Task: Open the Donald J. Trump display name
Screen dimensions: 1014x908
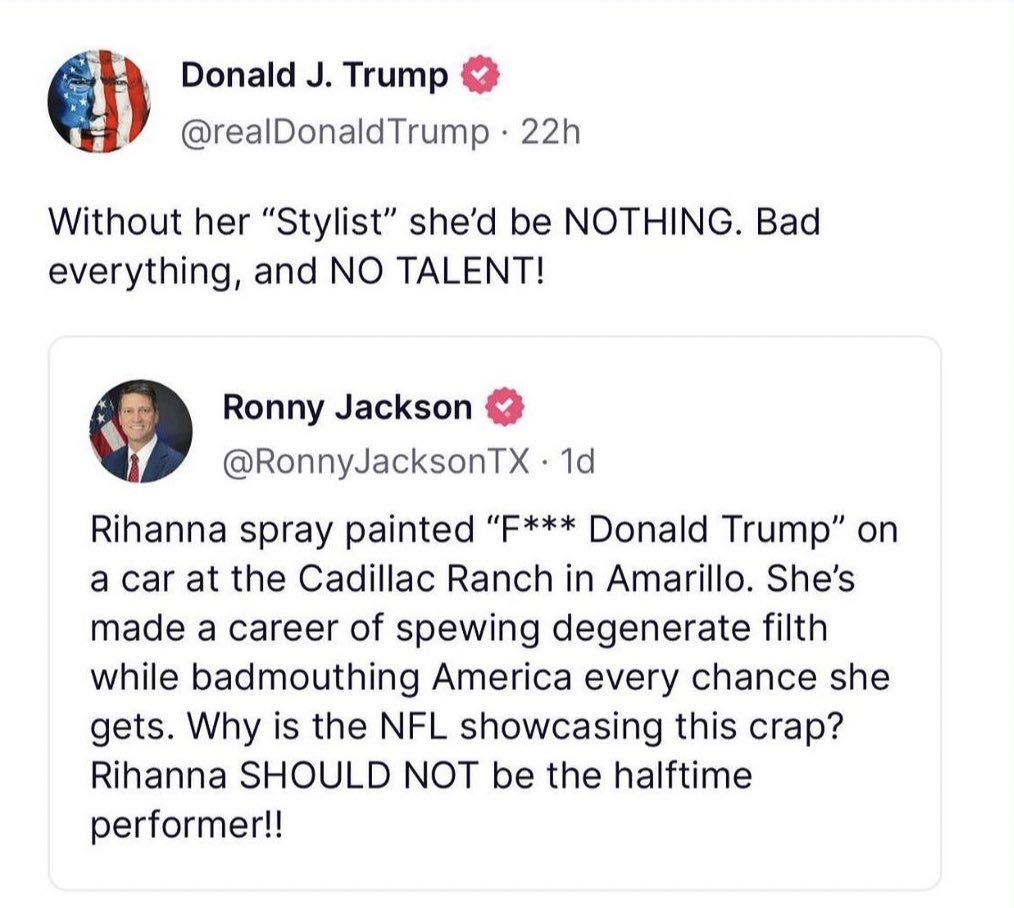Action: coord(314,75)
